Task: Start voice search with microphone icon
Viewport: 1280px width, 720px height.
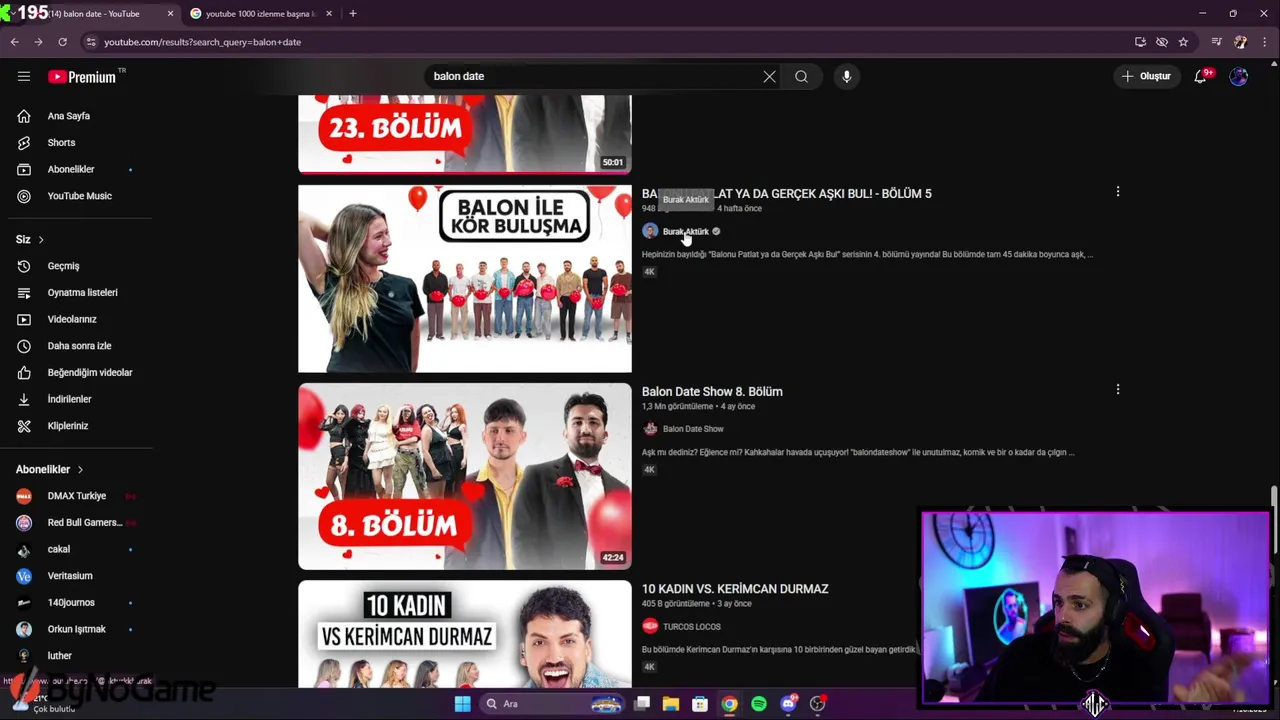Action: [846, 76]
